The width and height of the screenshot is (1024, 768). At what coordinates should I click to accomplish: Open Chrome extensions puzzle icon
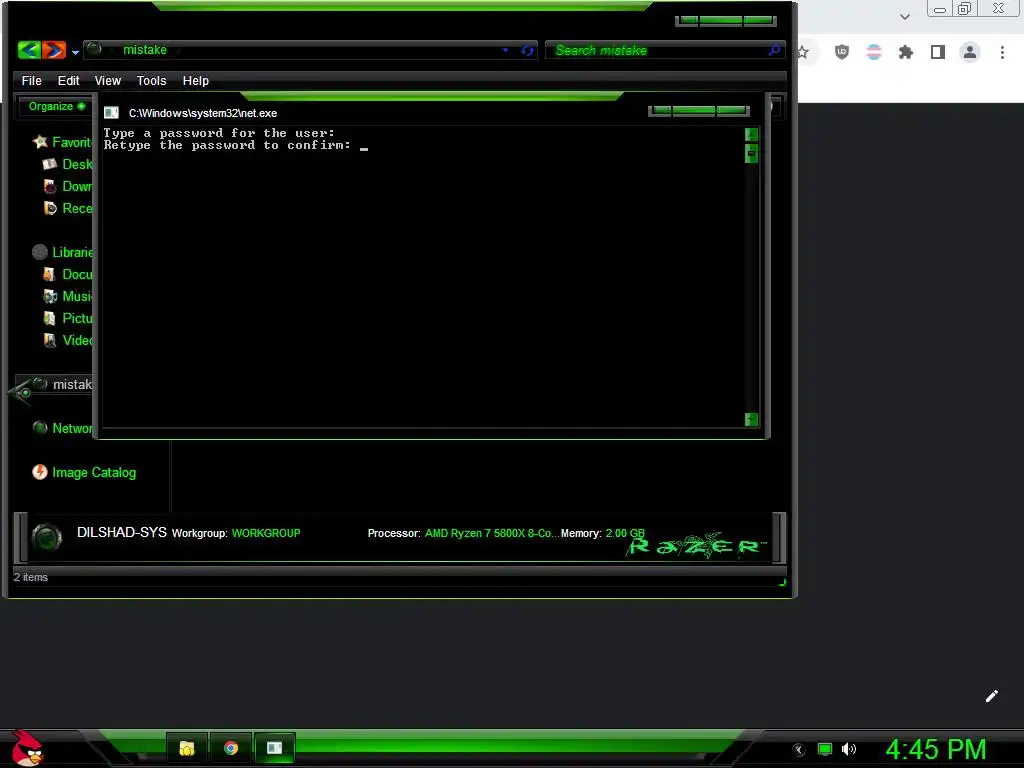906,52
